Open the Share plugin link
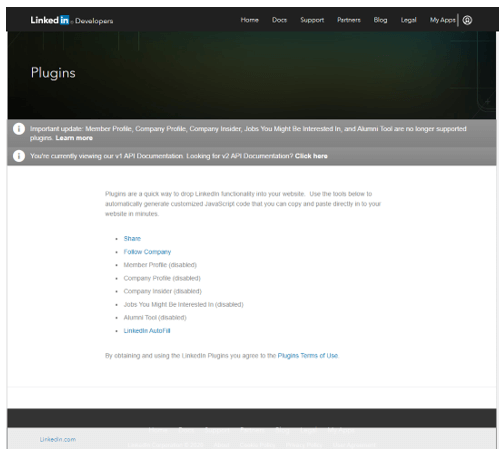The width and height of the screenshot is (504, 460). [132, 239]
